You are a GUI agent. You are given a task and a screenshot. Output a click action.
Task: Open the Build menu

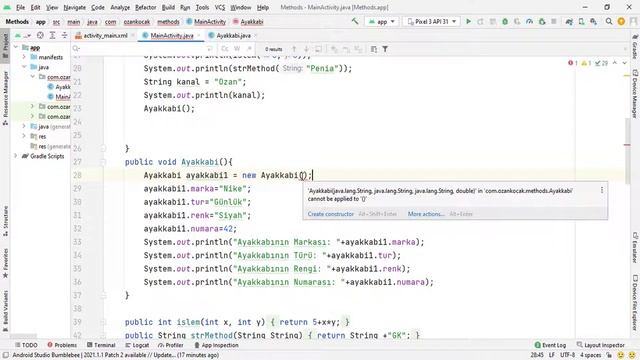[168, 7]
